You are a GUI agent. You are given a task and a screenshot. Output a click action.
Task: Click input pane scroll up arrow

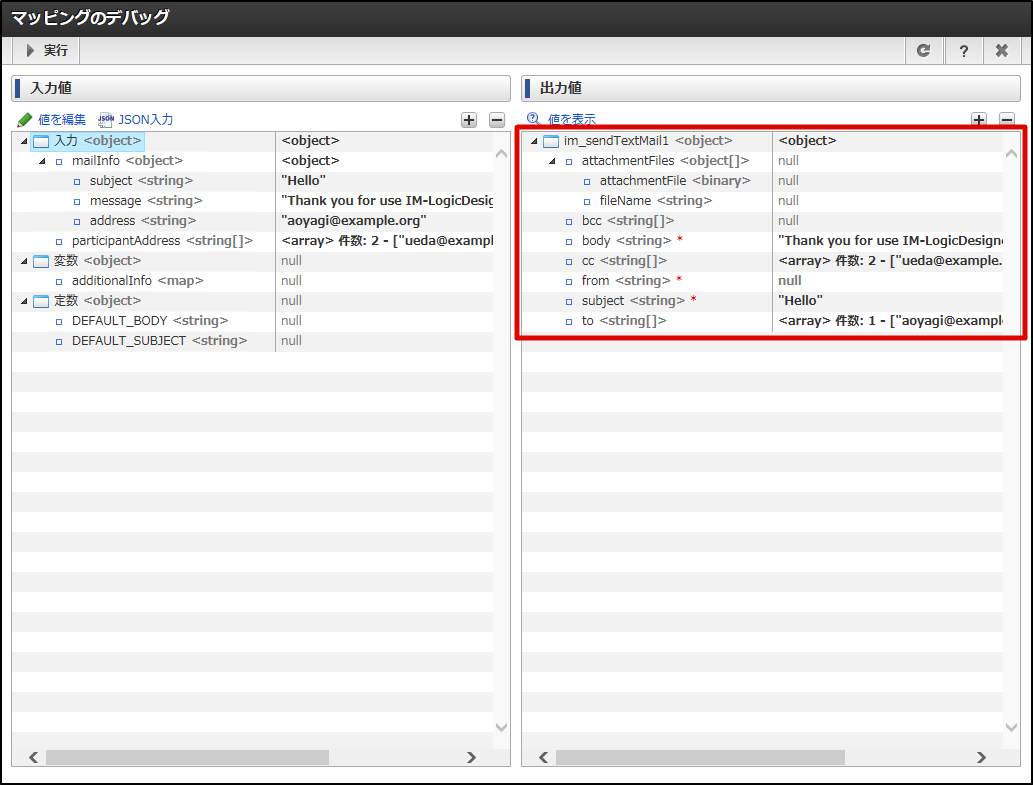(501, 153)
